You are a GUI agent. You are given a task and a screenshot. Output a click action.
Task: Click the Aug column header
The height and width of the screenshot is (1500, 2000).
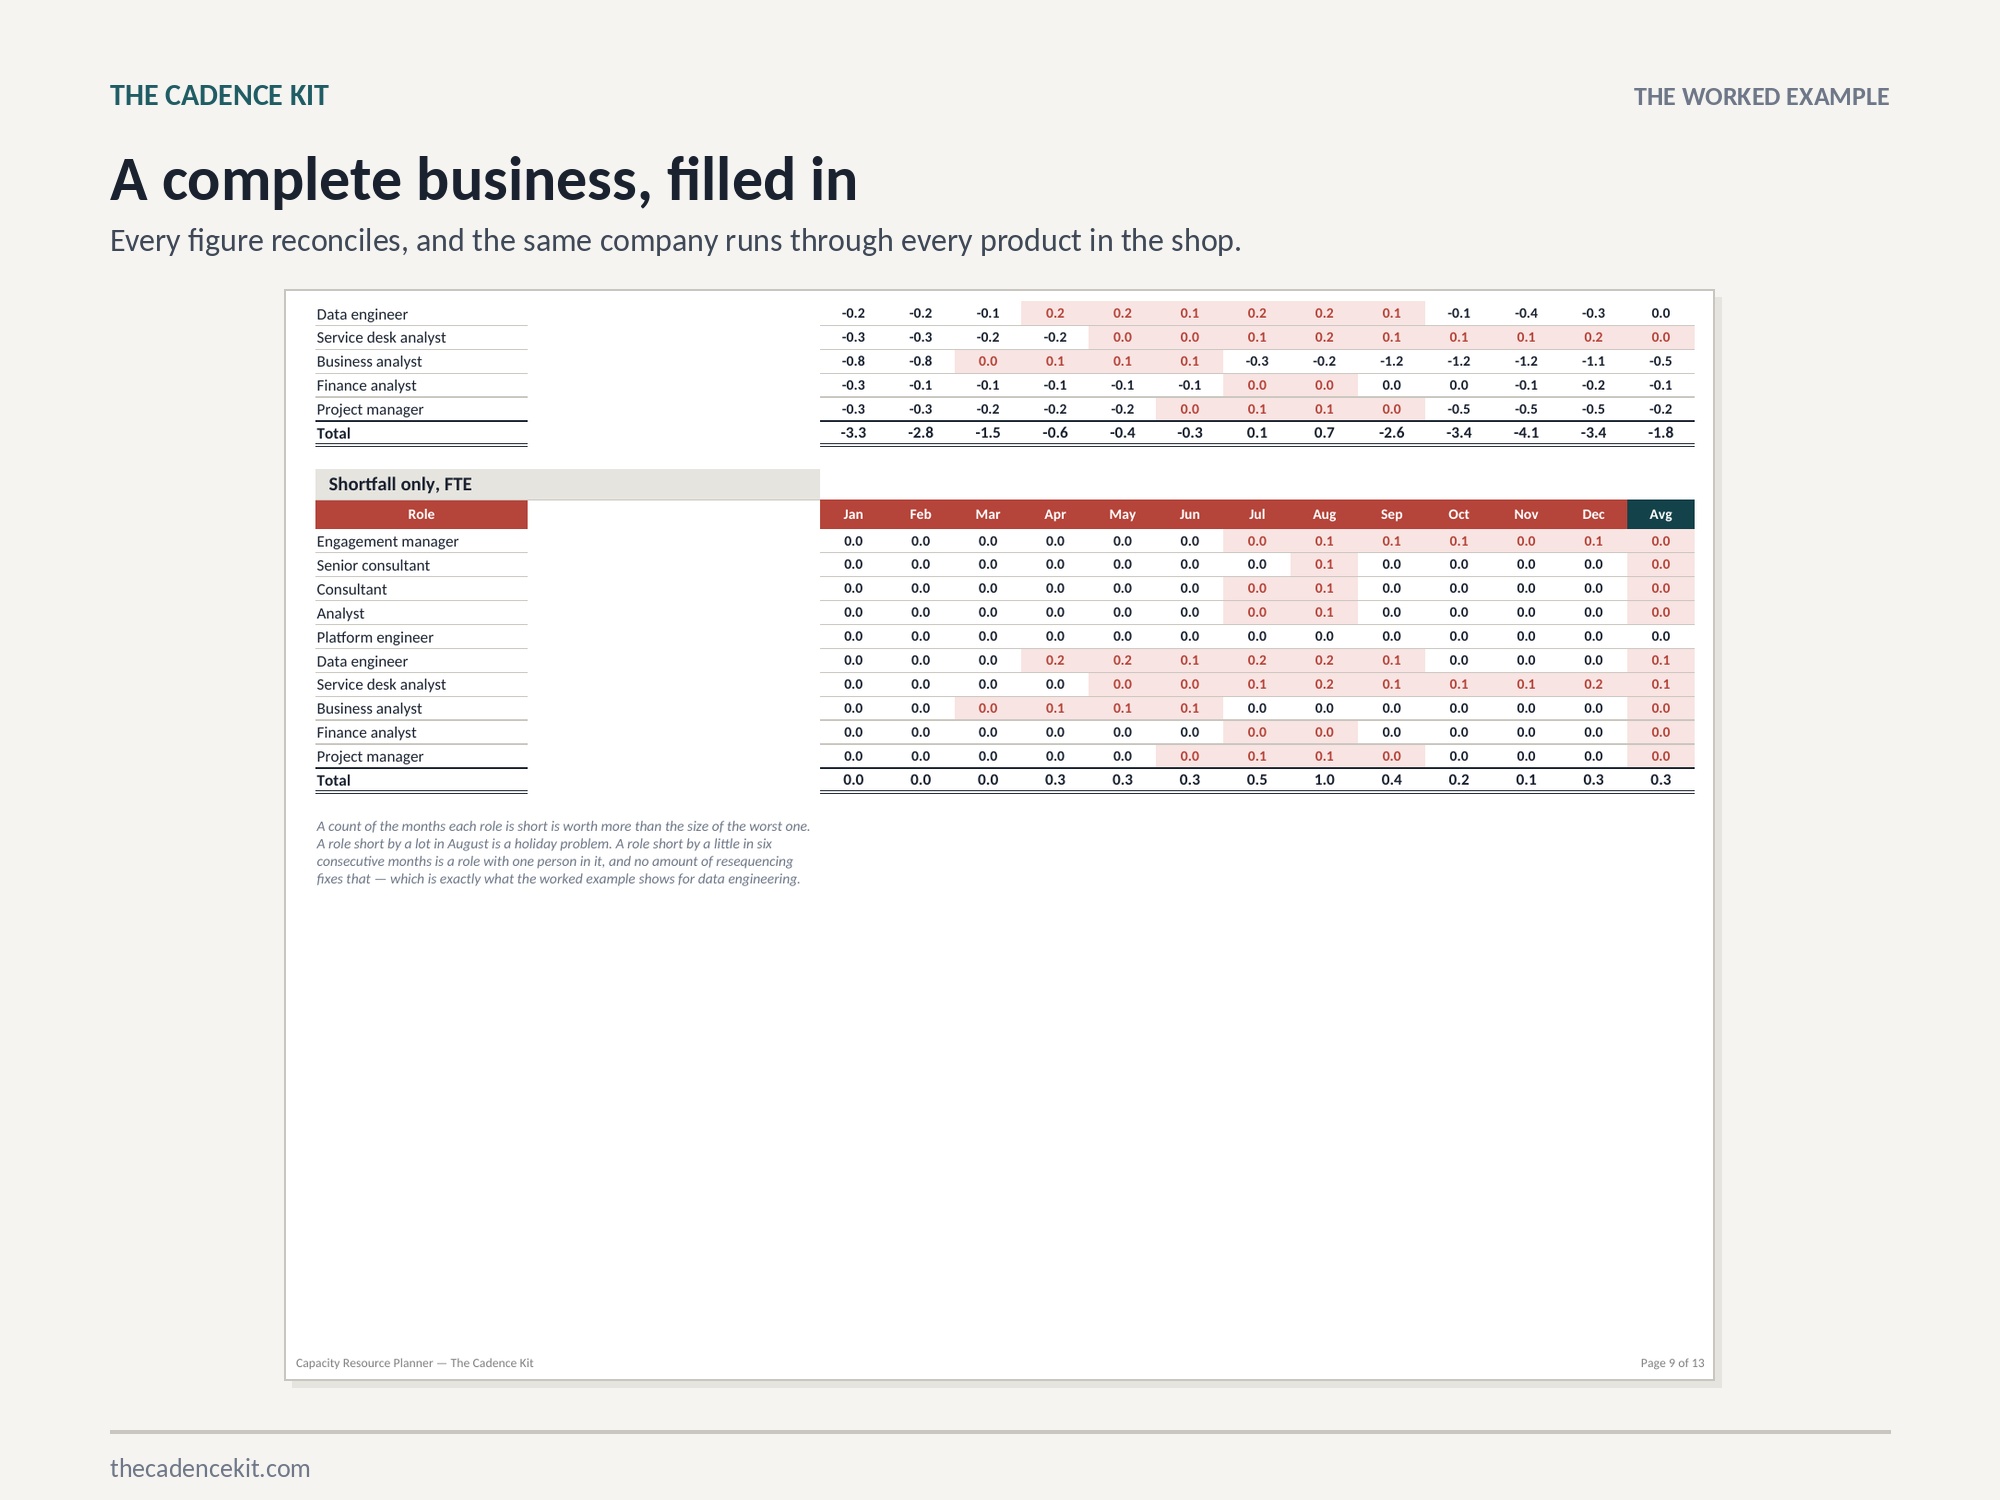(x=1324, y=514)
